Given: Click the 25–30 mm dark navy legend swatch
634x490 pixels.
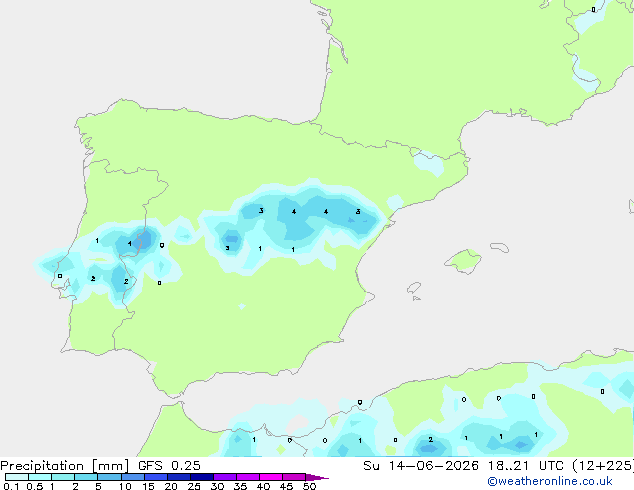Looking at the screenshot, I should coord(201,477).
